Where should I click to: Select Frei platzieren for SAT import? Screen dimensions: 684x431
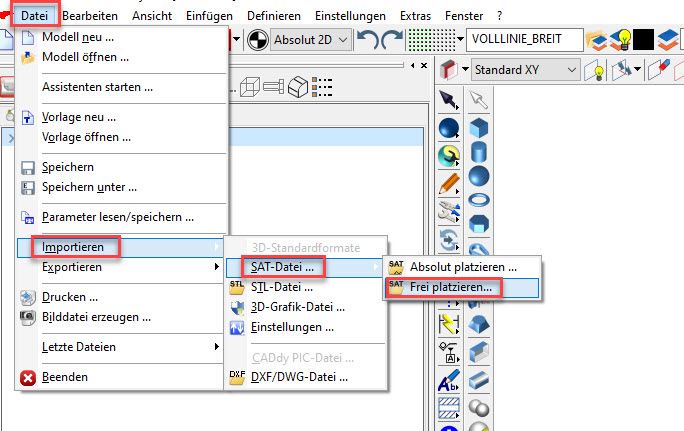[x=462, y=287]
